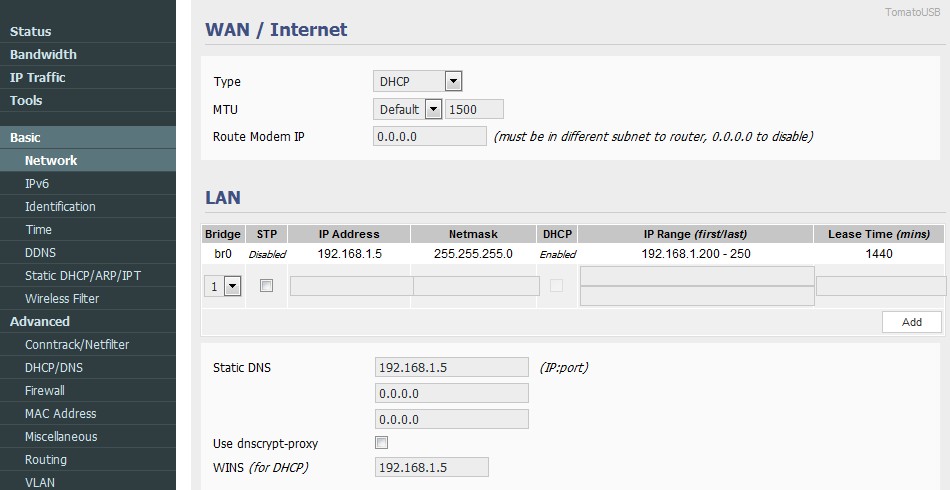Open the Status menu section

pos(31,31)
